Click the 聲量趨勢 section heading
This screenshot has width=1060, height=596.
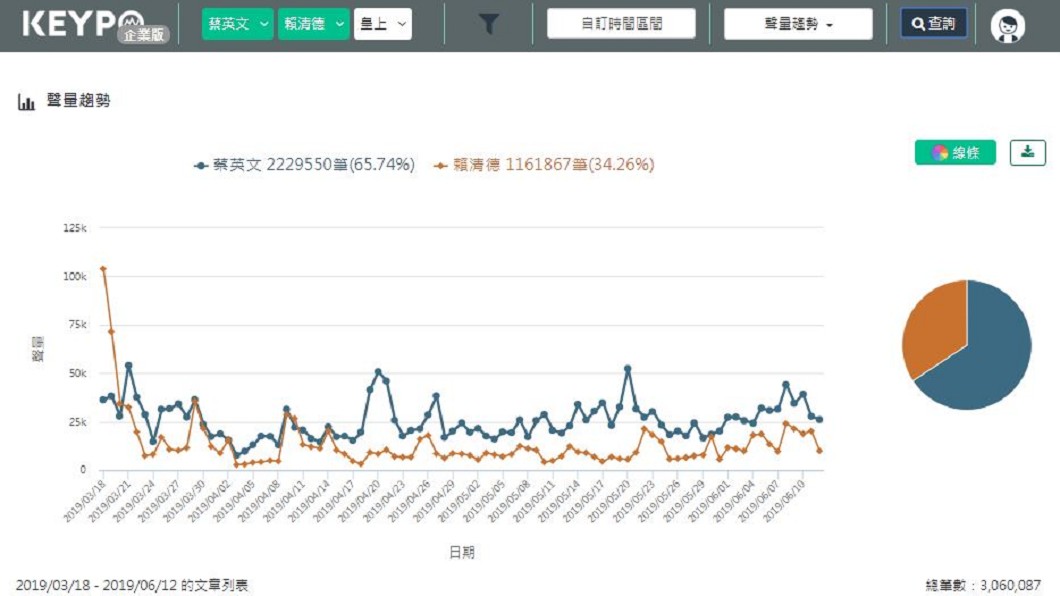pyautogui.click(x=78, y=101)
